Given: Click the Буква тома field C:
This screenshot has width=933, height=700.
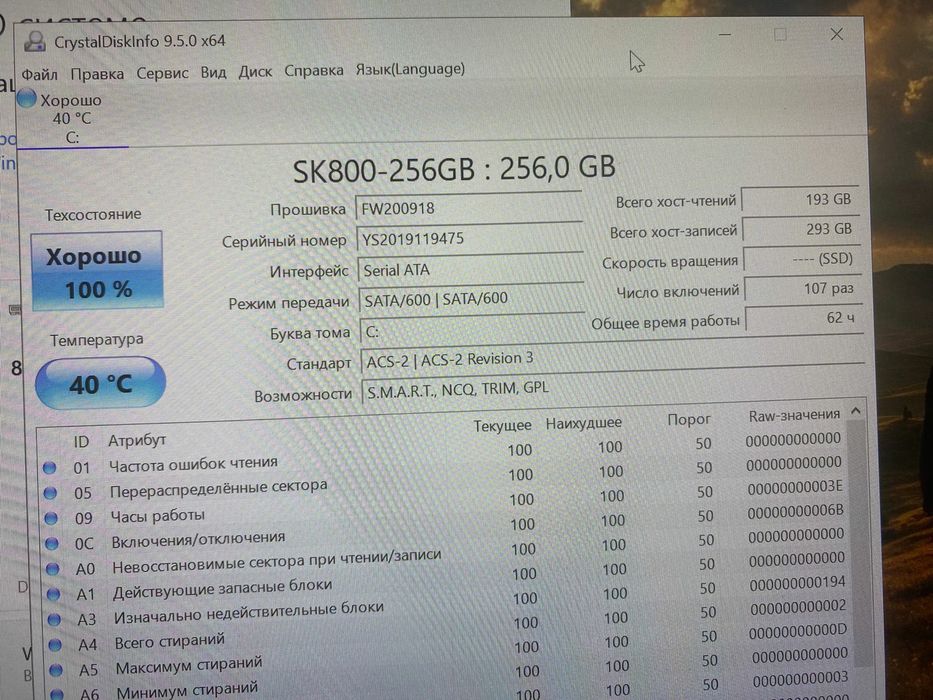Looking at the screenshot, I should tap(472, 330).
